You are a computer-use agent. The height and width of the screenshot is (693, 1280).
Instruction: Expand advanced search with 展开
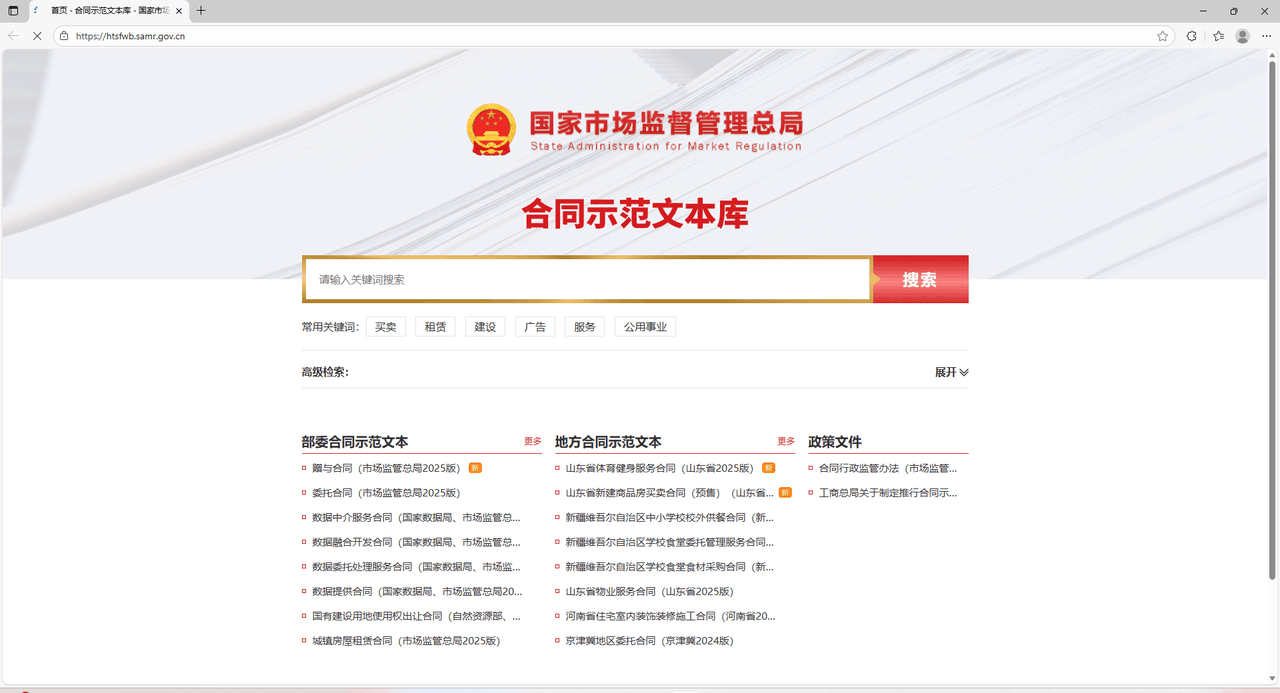click(952, 372)
